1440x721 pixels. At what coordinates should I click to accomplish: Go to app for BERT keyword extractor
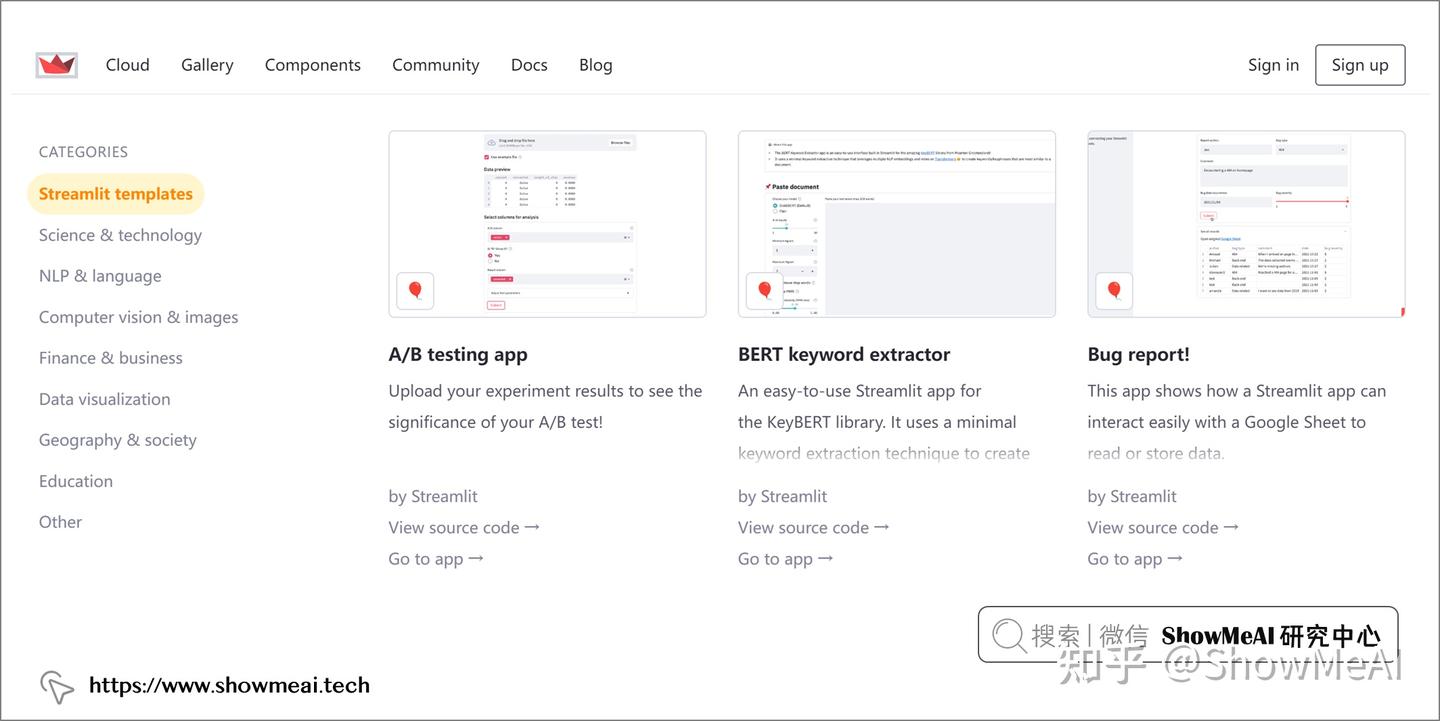point(786,559)
